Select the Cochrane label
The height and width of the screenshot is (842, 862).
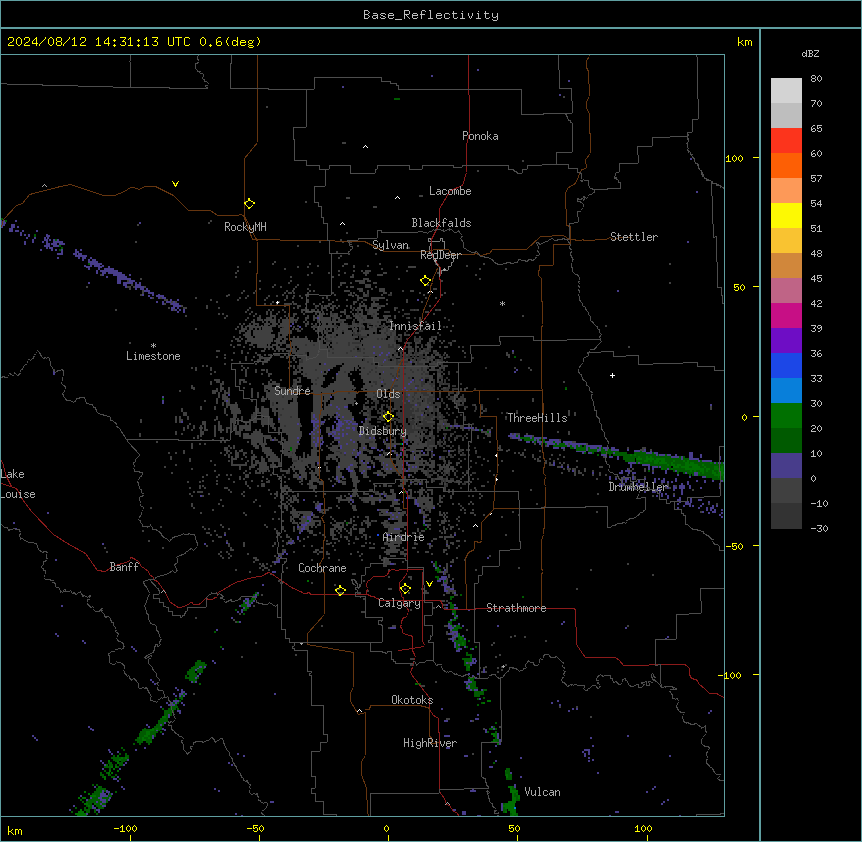click(322, 568)
